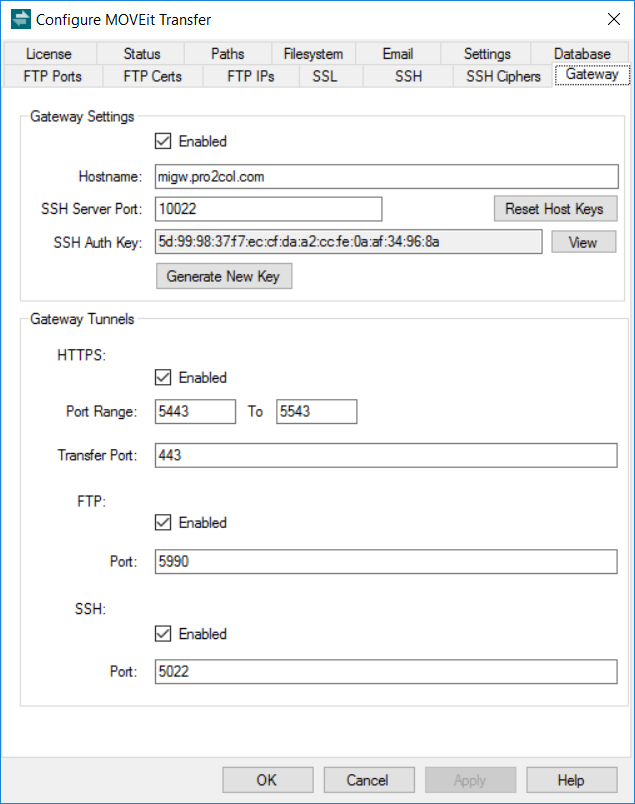Image resolution: width=635 pixels, height=804 pixels.
Task: Click the Reset Host Keys button
Action: 555,209
